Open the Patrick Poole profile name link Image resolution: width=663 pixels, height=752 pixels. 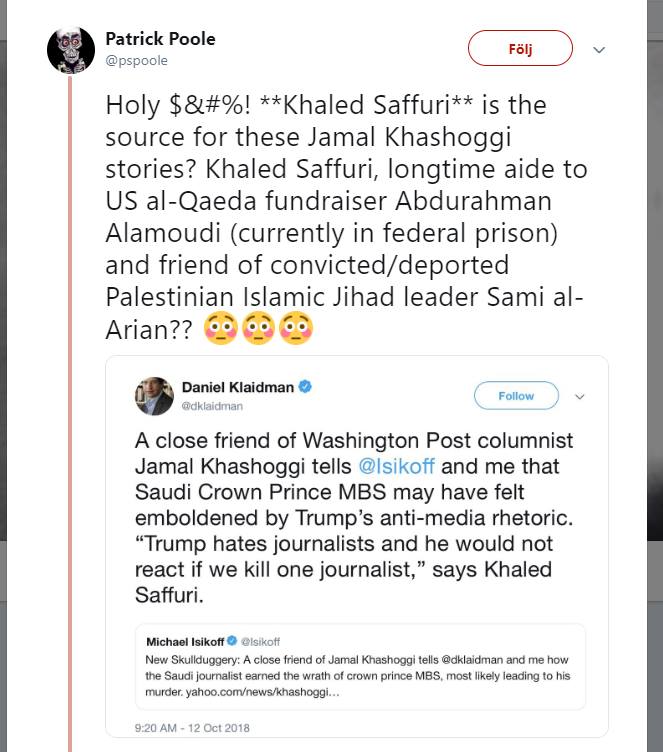click(x=160, y=39)
